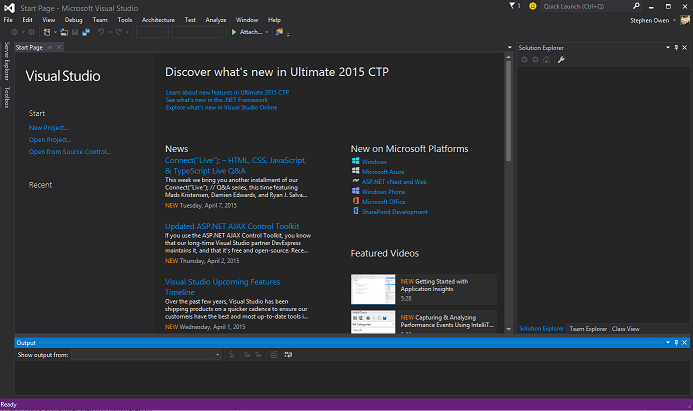Open the Analyze menu
This screenshot has width=693, height=411.
216,20
